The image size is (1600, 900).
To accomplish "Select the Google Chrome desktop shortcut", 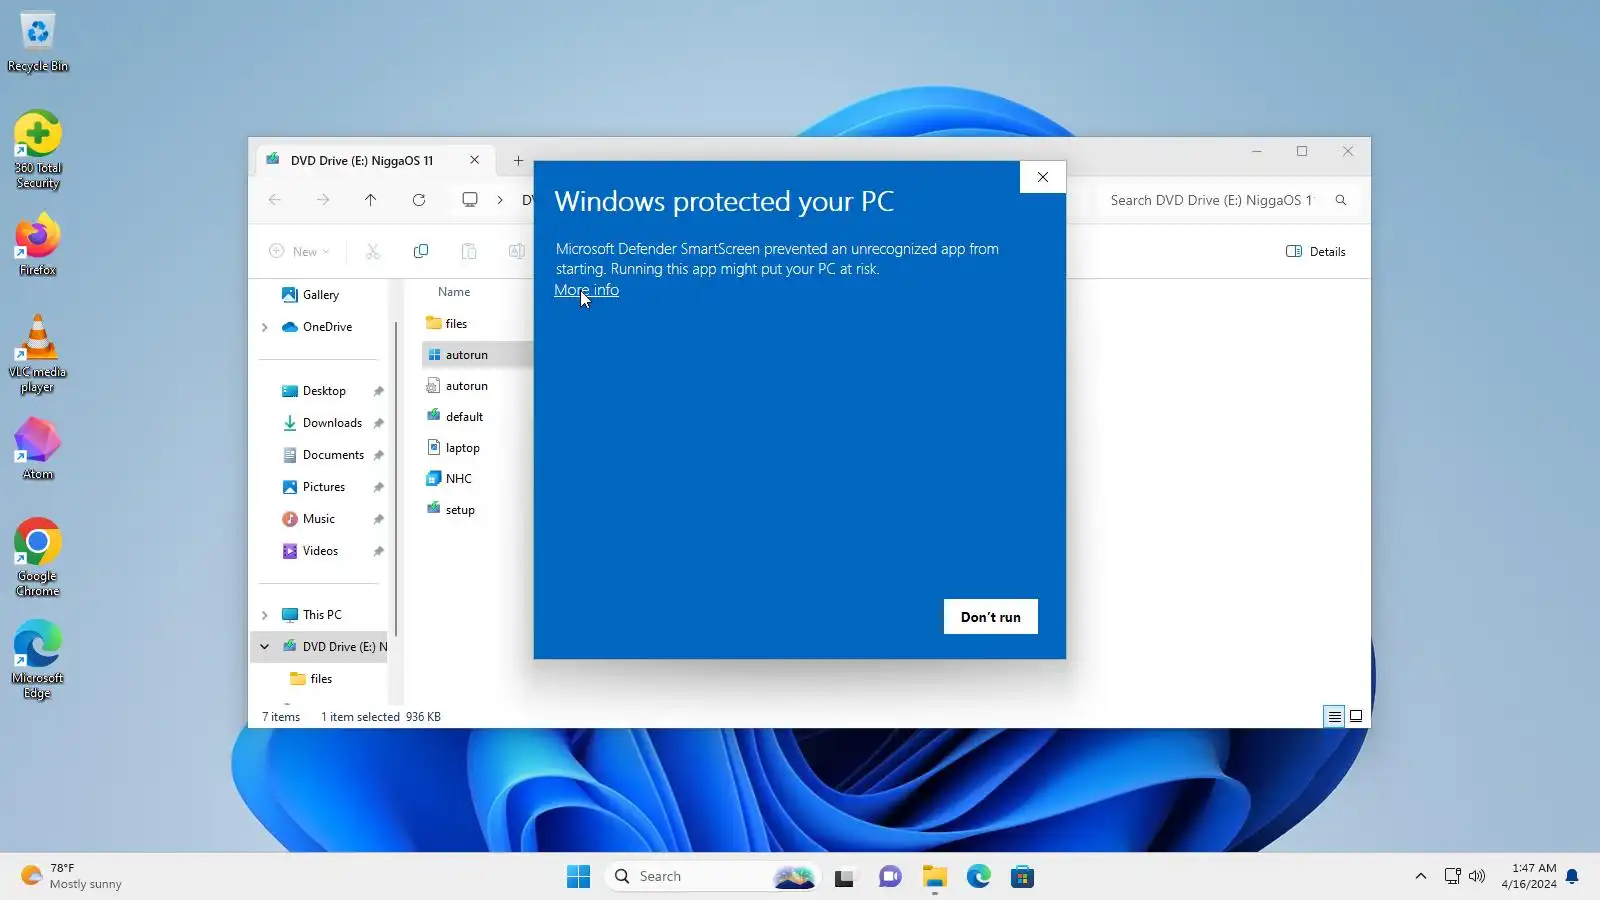I will click(38, 558).
